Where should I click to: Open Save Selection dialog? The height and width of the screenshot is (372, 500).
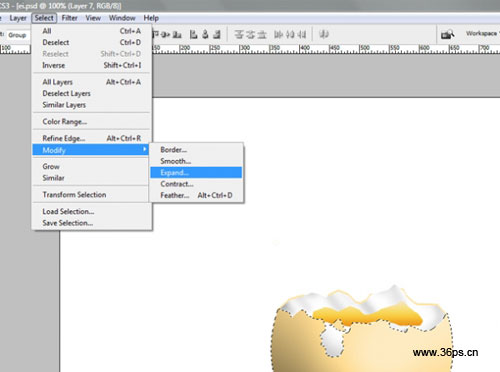pyautogui.click(x=91, y=223)
